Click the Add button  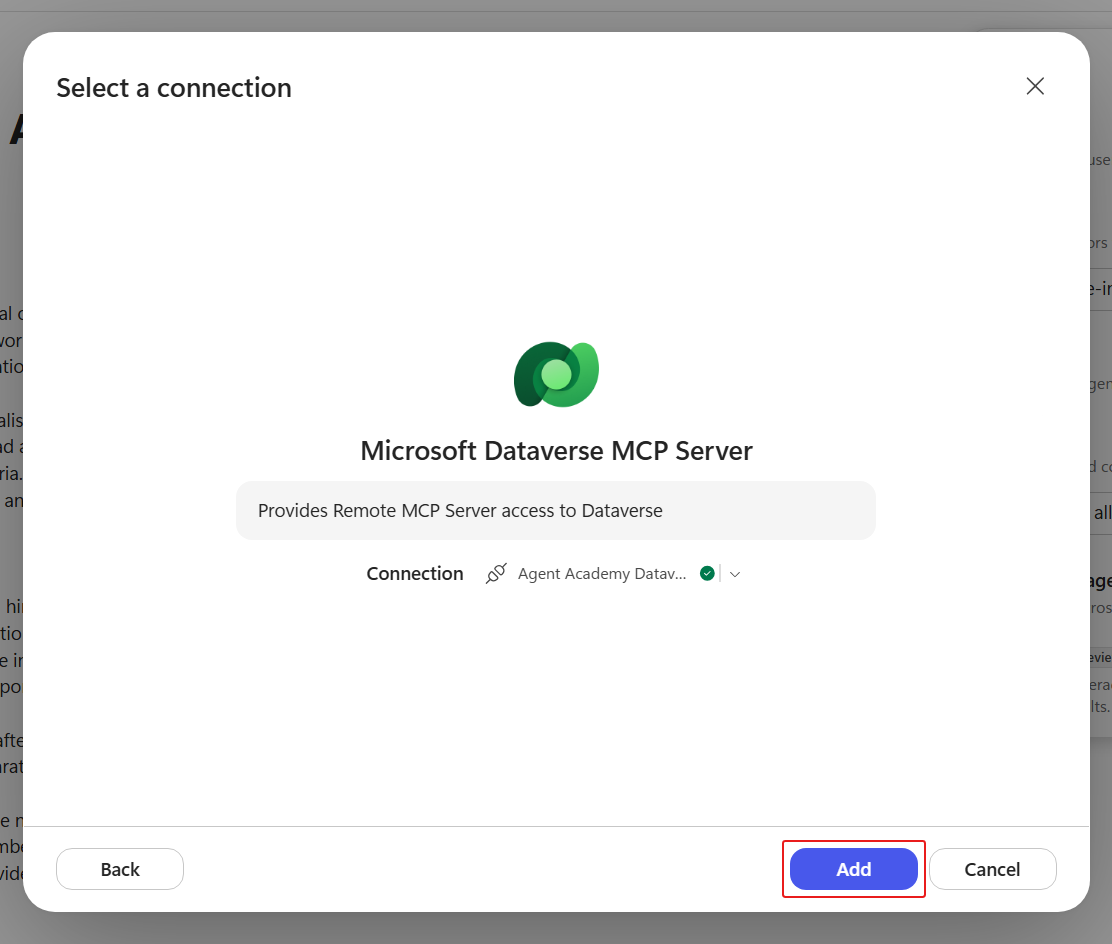click(853, 869)
